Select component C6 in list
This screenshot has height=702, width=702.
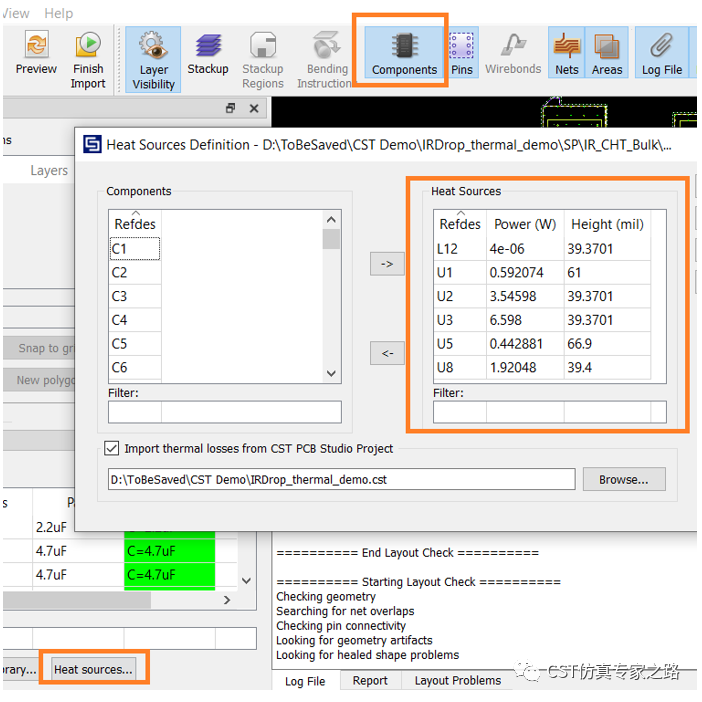click(135, 367)
